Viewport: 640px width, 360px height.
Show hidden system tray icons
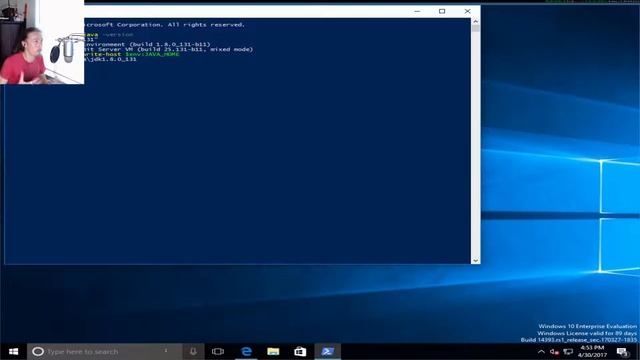[541, 351]
